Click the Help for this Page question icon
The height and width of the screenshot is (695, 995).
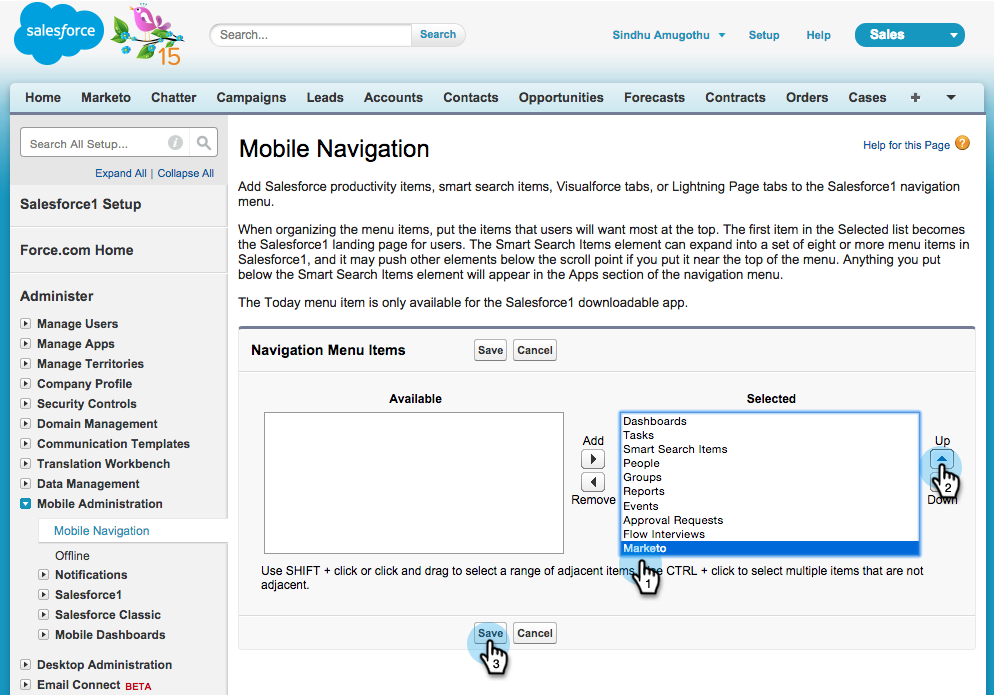(962, 143)
